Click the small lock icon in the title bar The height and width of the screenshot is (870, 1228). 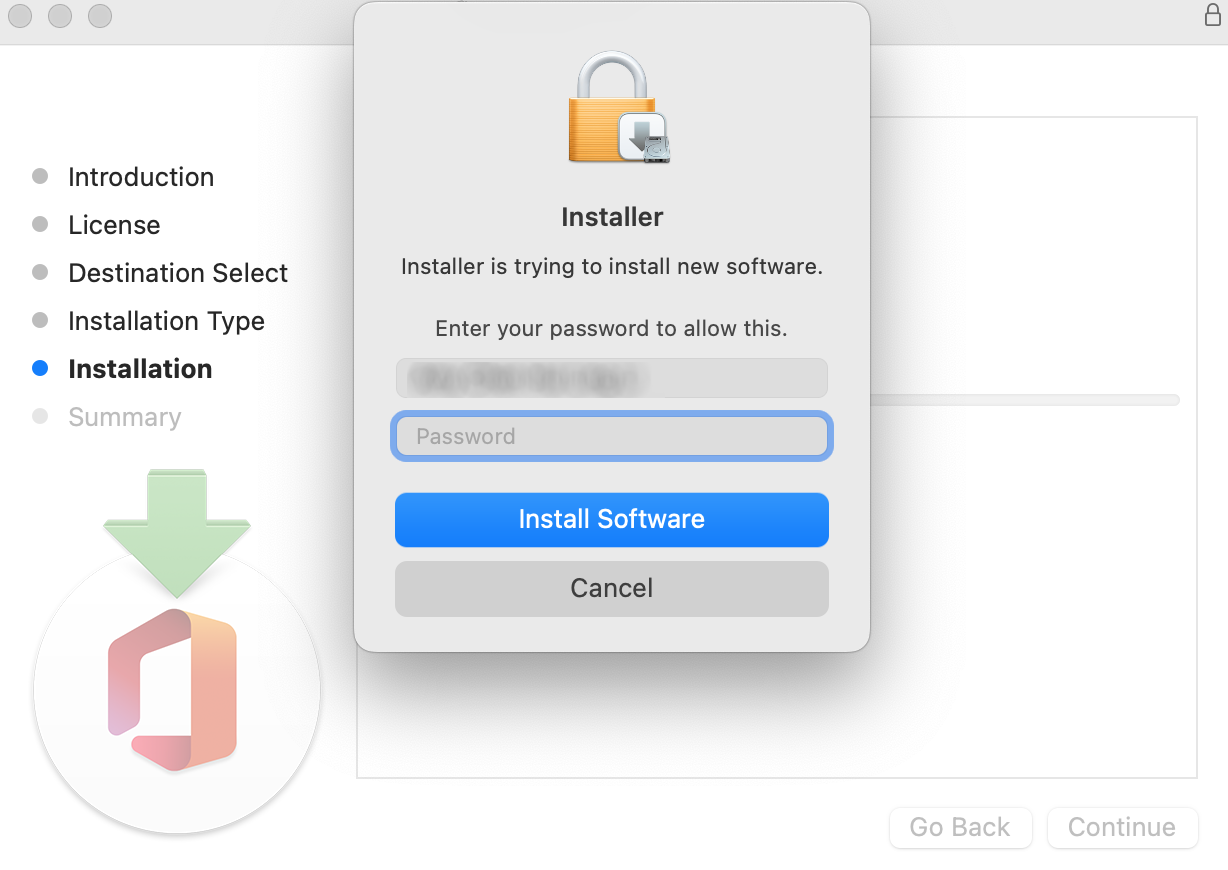(x=1212, y=15)
